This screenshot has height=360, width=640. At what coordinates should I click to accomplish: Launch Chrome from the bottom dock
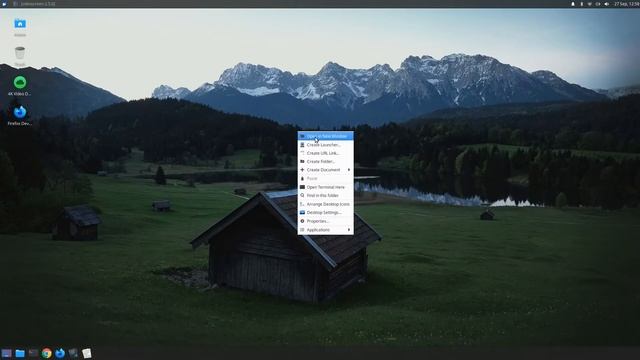pos(47,353)
